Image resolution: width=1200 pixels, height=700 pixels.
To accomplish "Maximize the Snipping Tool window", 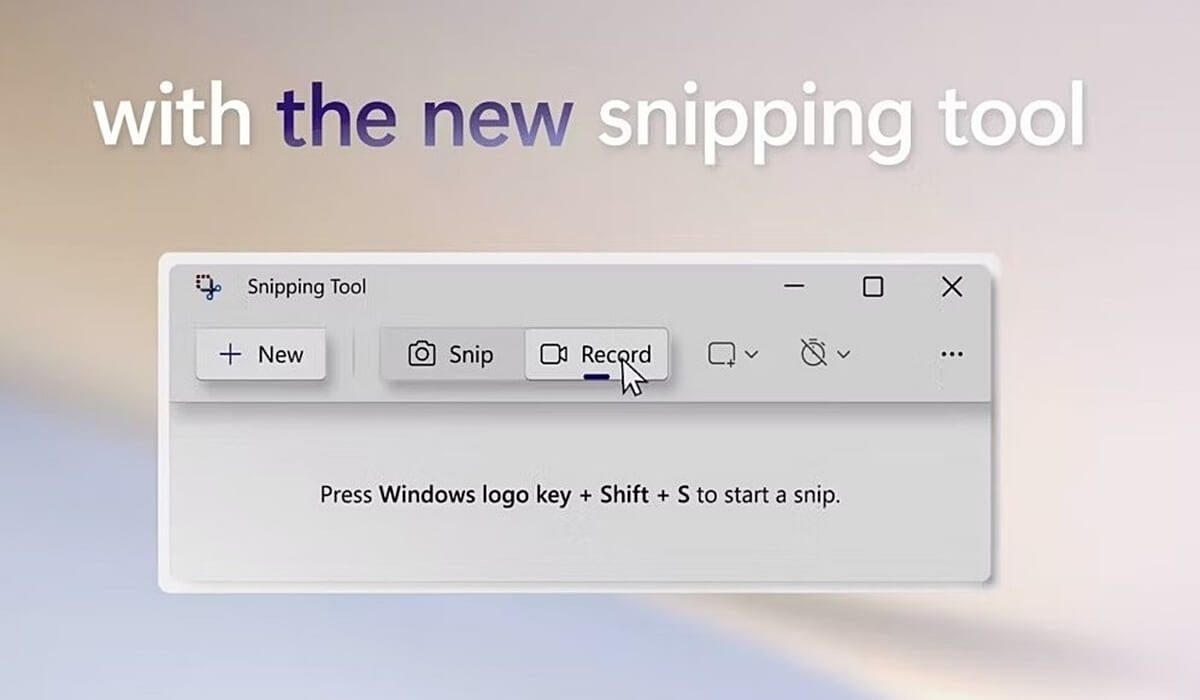I will pos(873,287).
